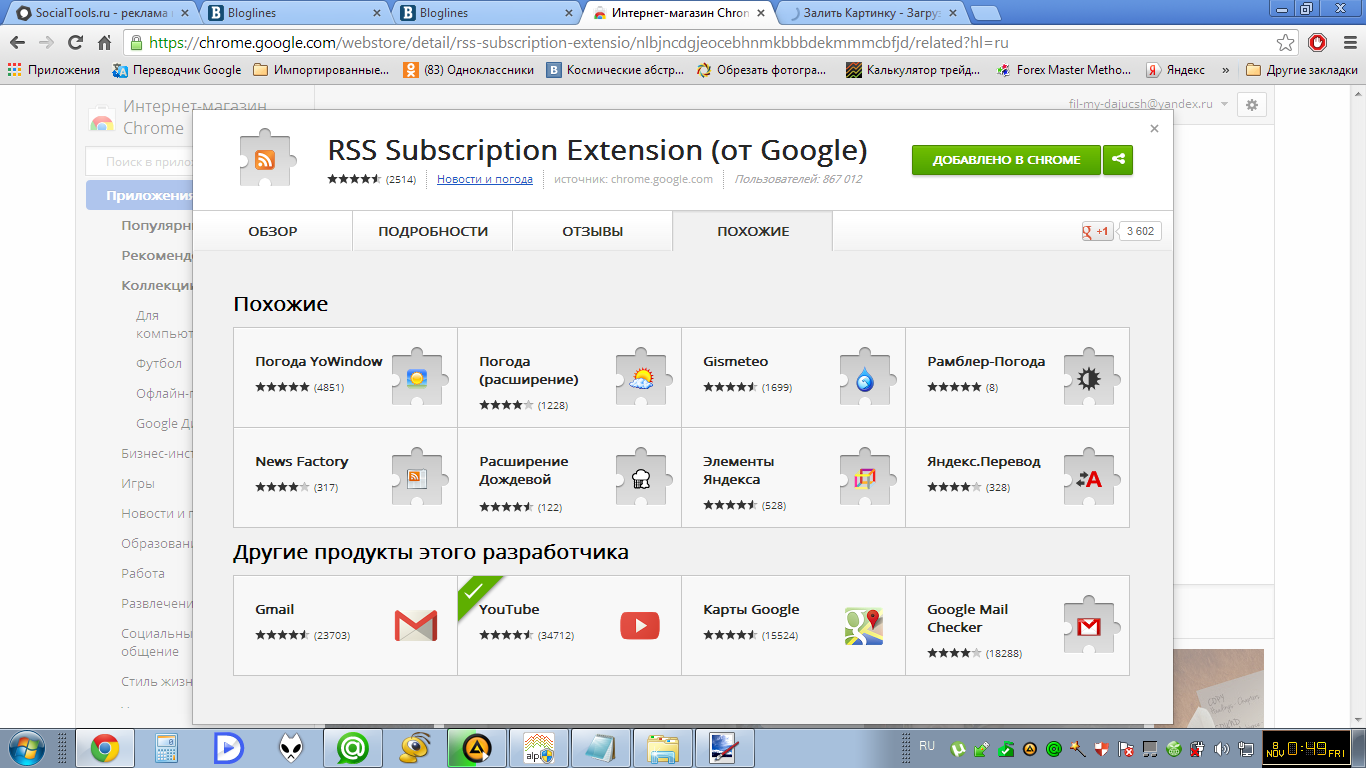The height and width of the screenshot is (768, 1366).
Task: Open the Яндекс bookmark
Action: 1175,70
